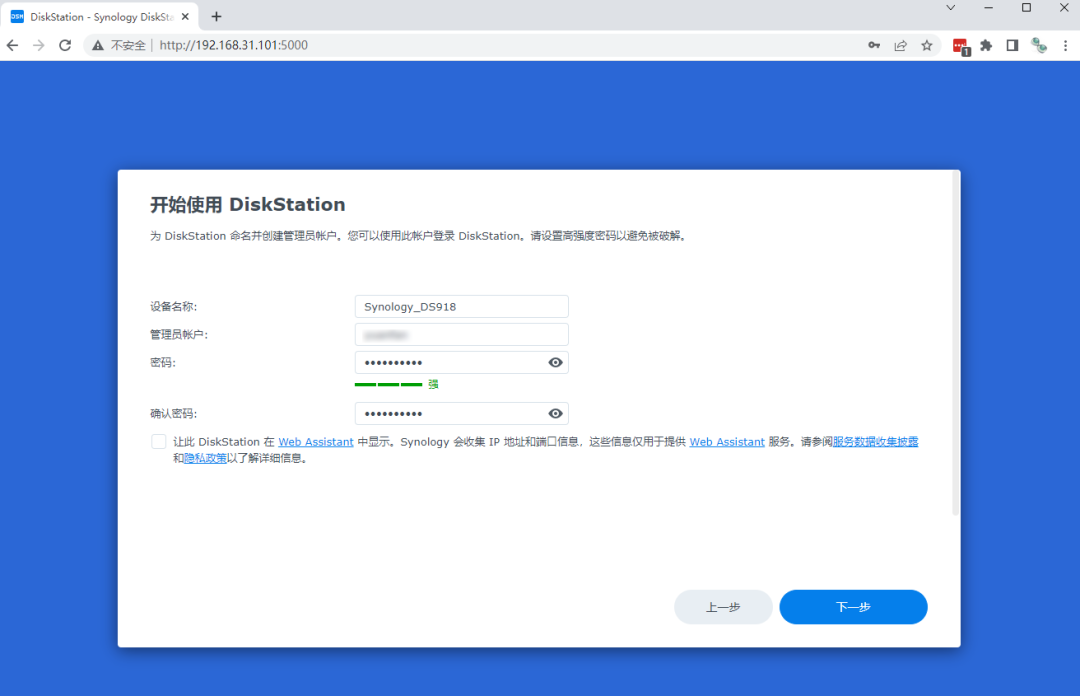This screenshot has width=1080, height=696.
Task: Bookmark this page with star icon
Action: [x=927, y=45]
